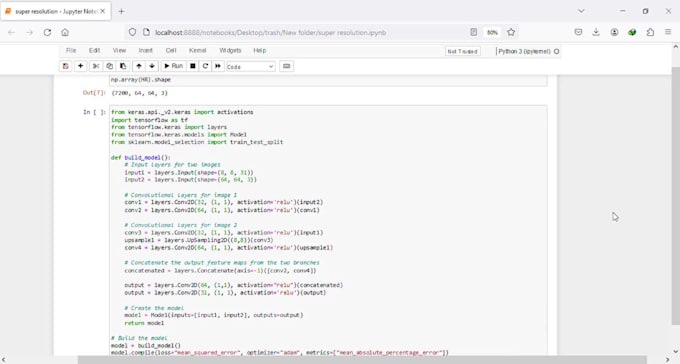Screen dimensions: 680x364
Task: Click the Out[7] output prompt
Action: tap(95, 93)
